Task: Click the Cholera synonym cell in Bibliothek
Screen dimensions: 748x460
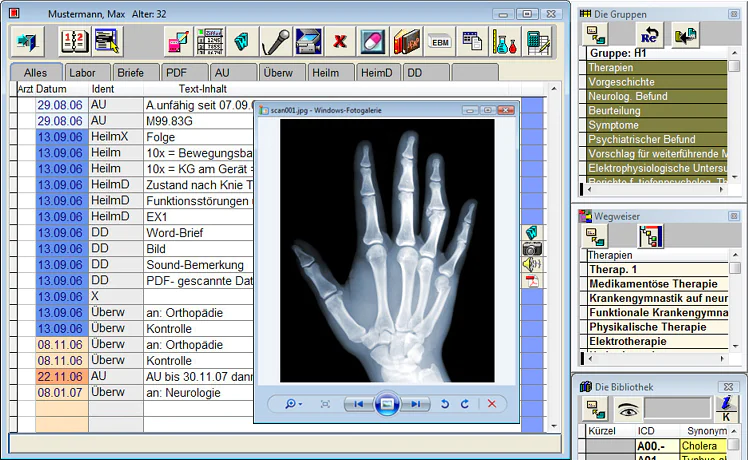Action: pos(703,446)
